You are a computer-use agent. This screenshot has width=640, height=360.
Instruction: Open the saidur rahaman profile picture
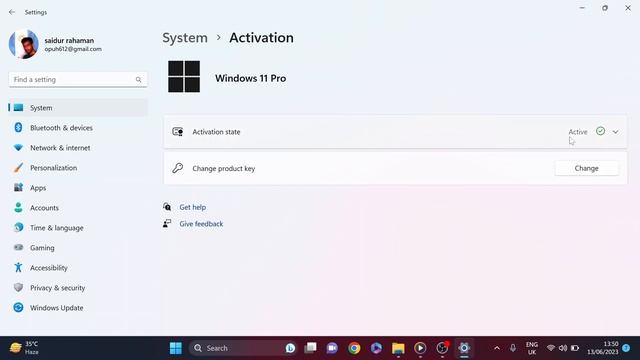coord(24,44)
